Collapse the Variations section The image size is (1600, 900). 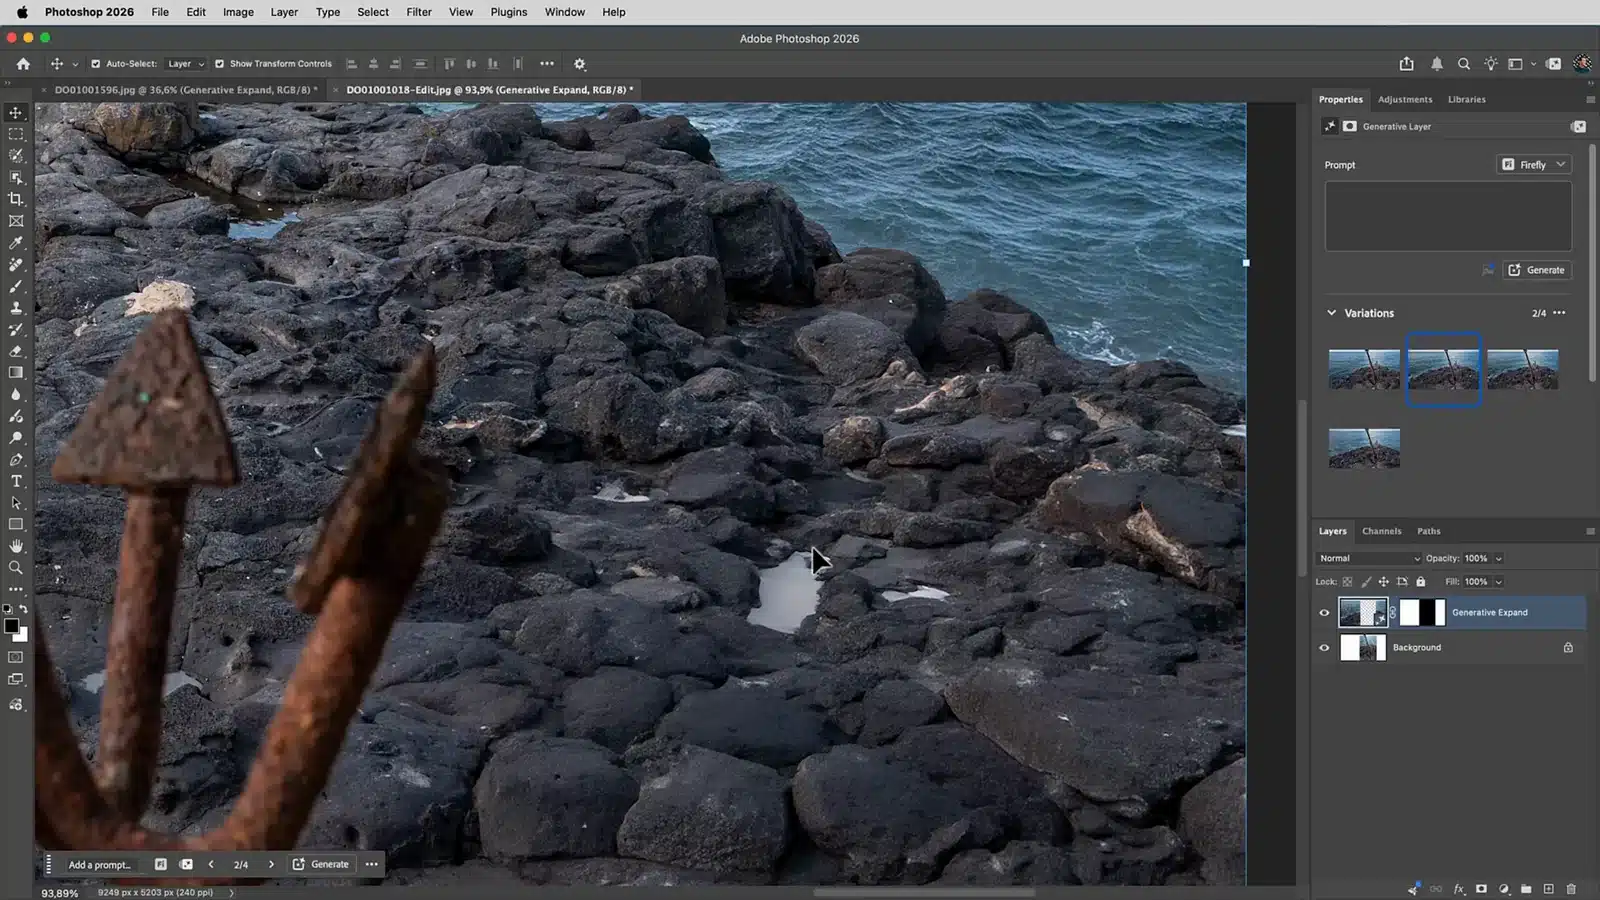click(1332, 313)
